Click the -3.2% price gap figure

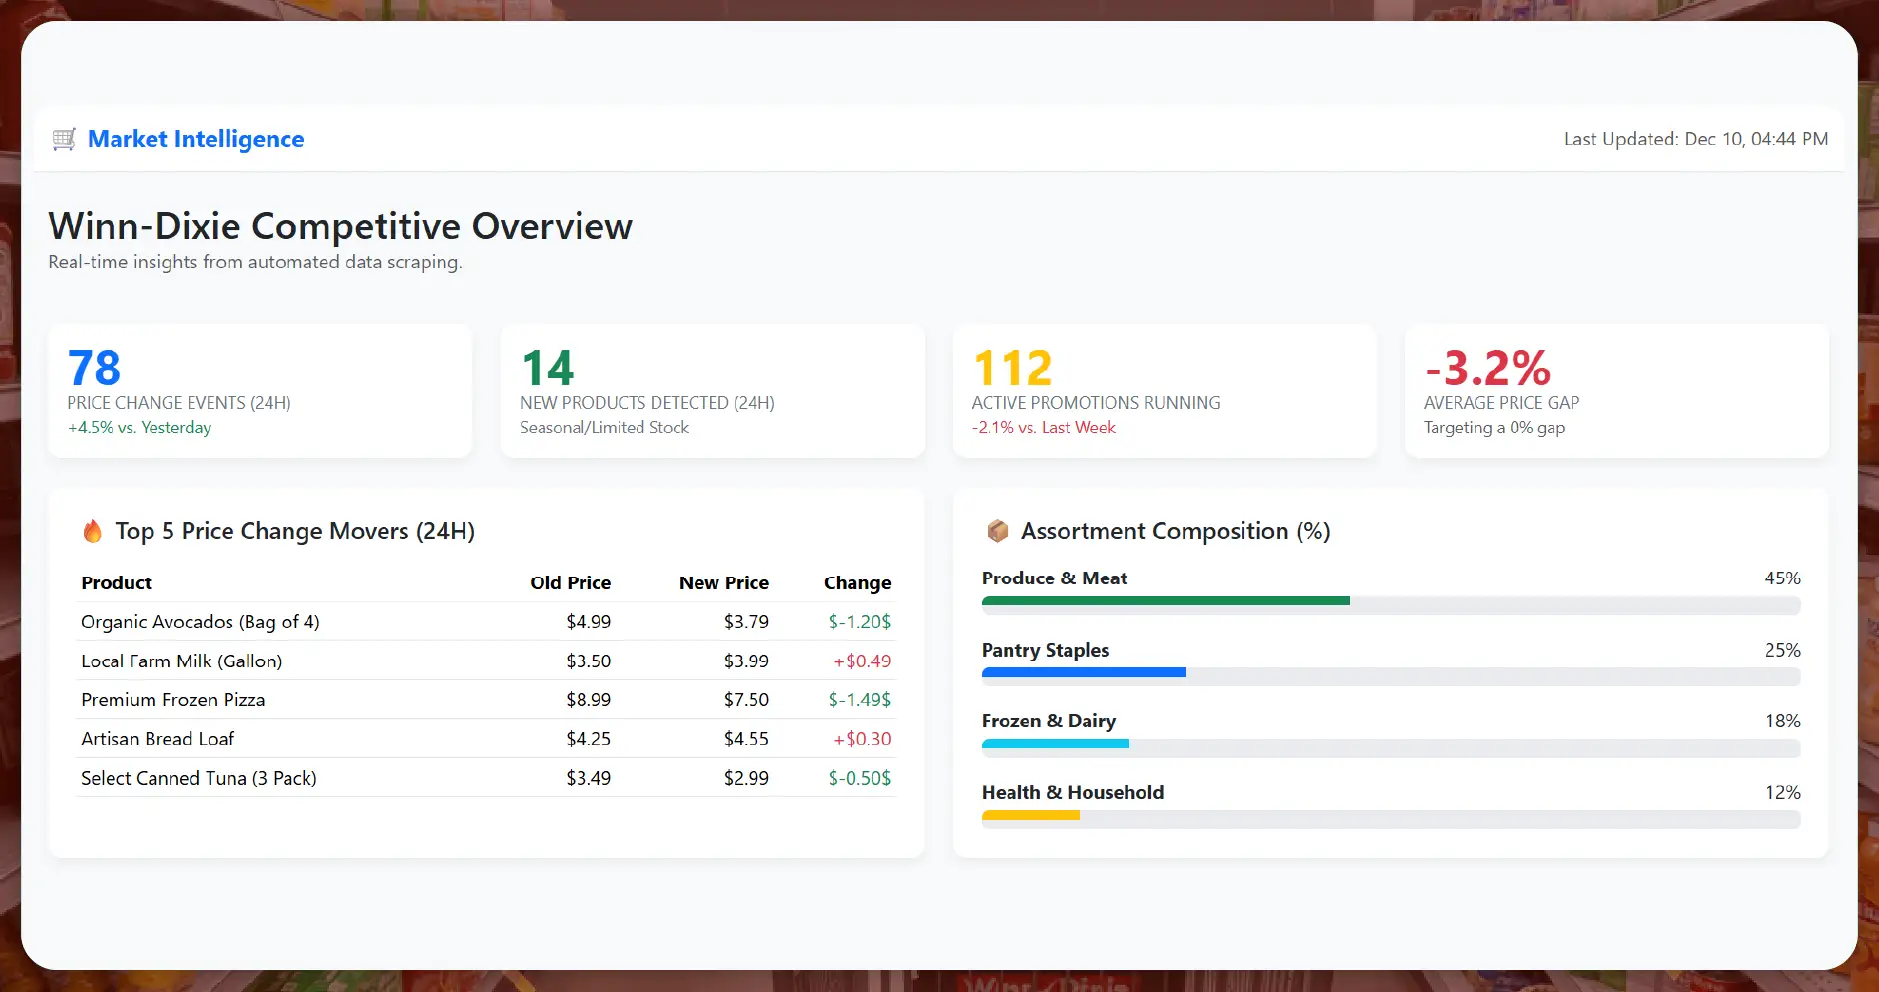tap(1486, 368)
